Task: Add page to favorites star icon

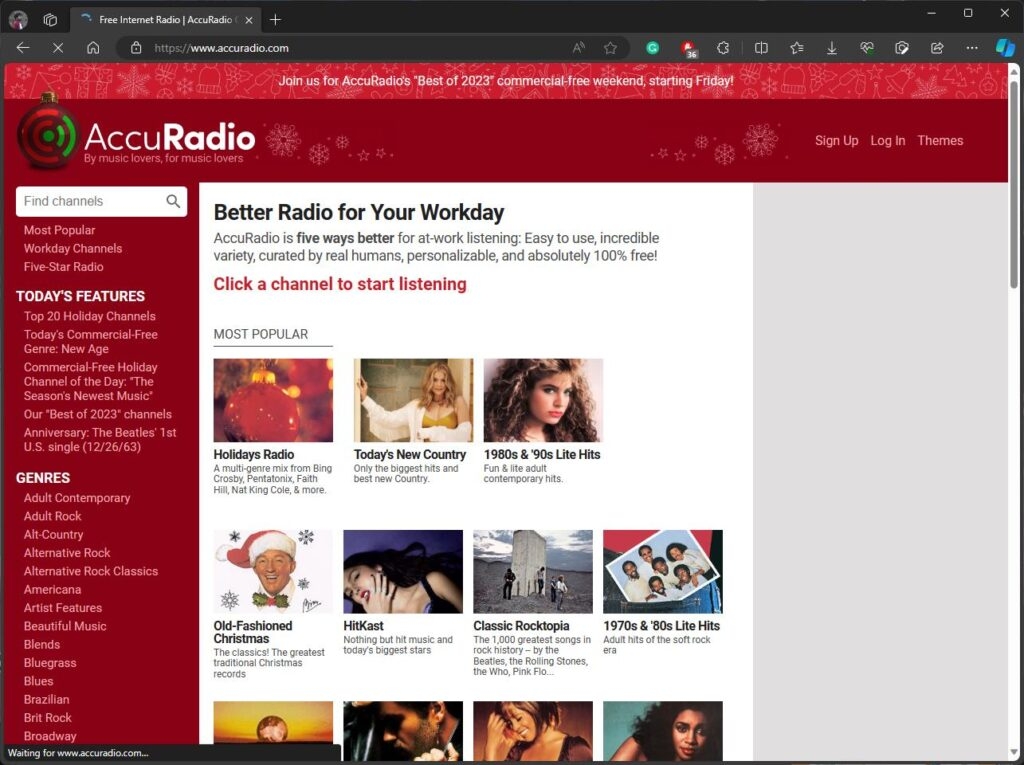Action: click(610, 48)
